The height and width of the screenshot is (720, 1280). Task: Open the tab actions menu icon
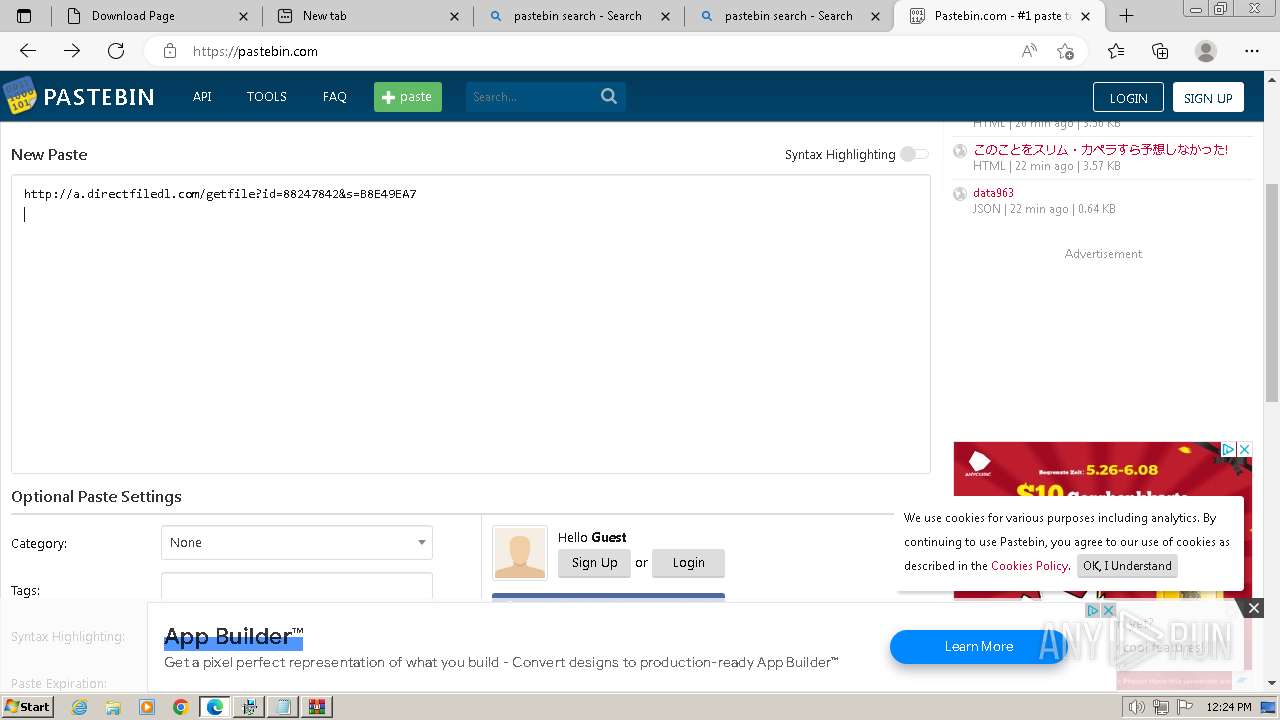click(24, 16)
